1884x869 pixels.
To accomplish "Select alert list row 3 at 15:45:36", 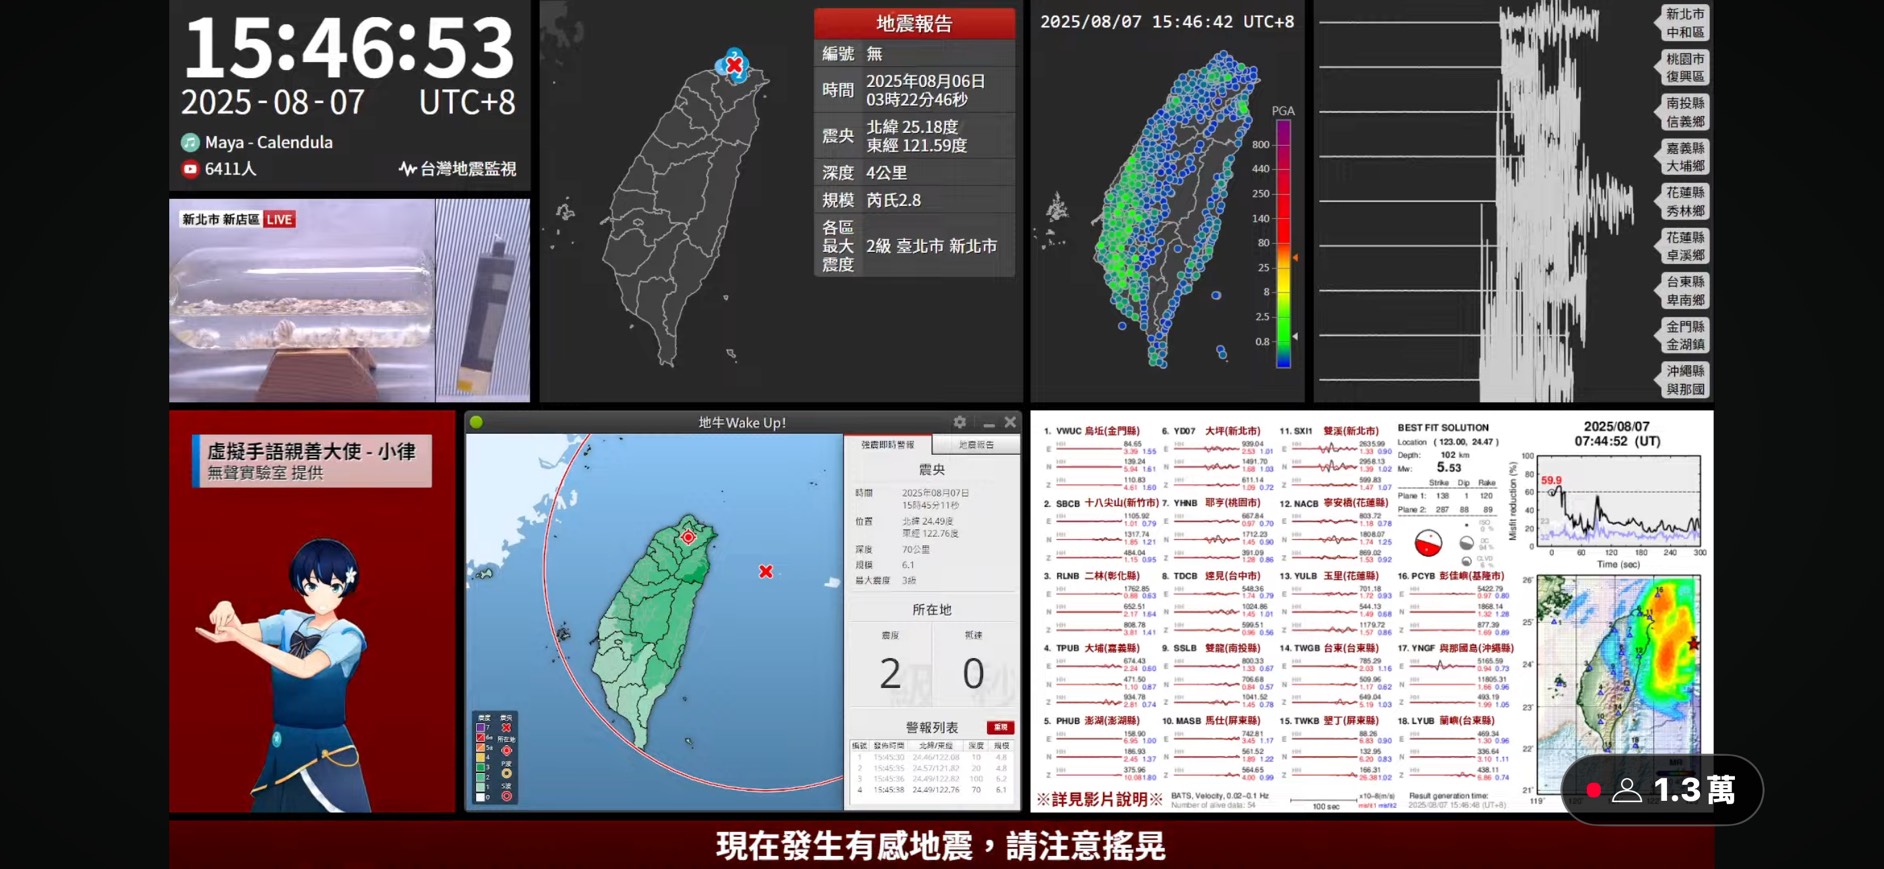I will tap(932, 779).
